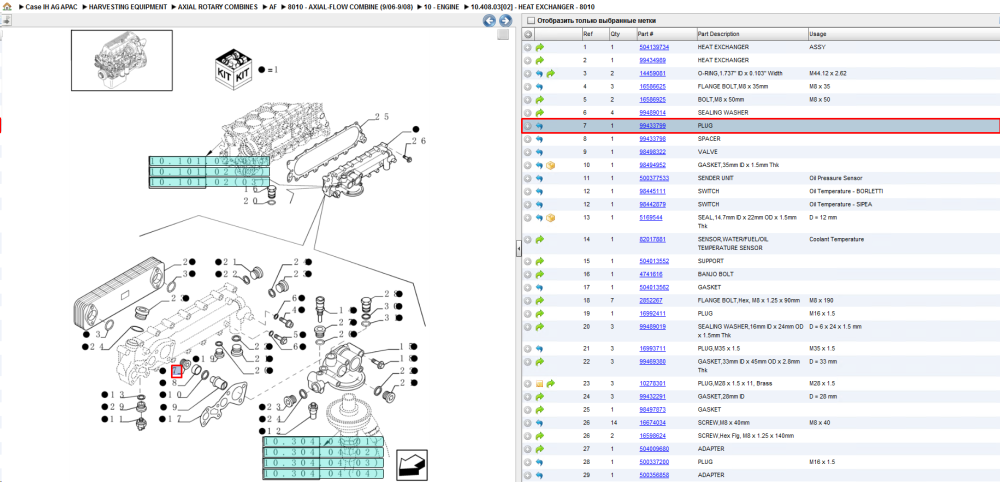Viewport: 1000px width, 482px height.
Task: Click green arrow for coolant temperature SENSOR row
Action: click(540, 239)
